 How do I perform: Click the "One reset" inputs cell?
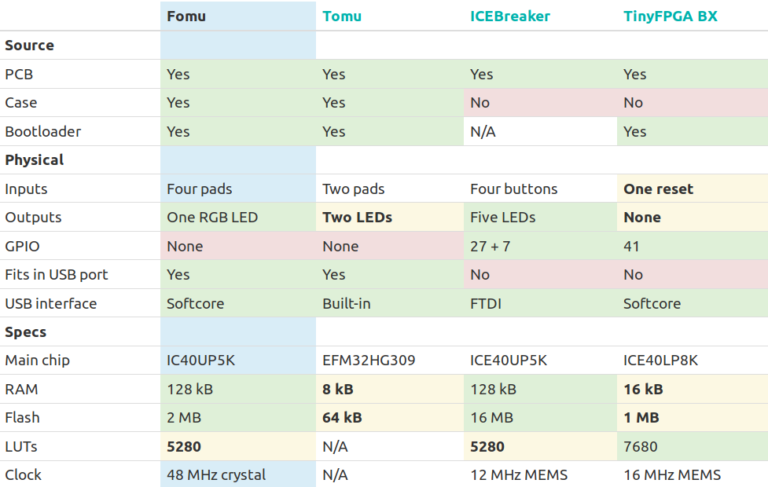tap(658, 189)
